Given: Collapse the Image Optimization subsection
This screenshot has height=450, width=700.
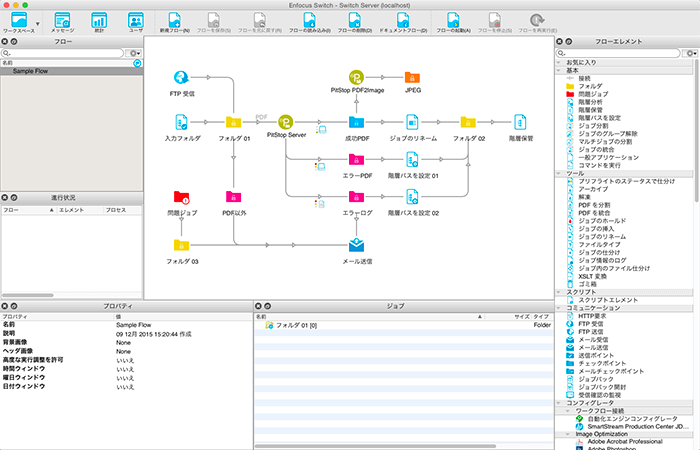Looking at the screenshot, I should pyautogui.click(x=568, y=434).
